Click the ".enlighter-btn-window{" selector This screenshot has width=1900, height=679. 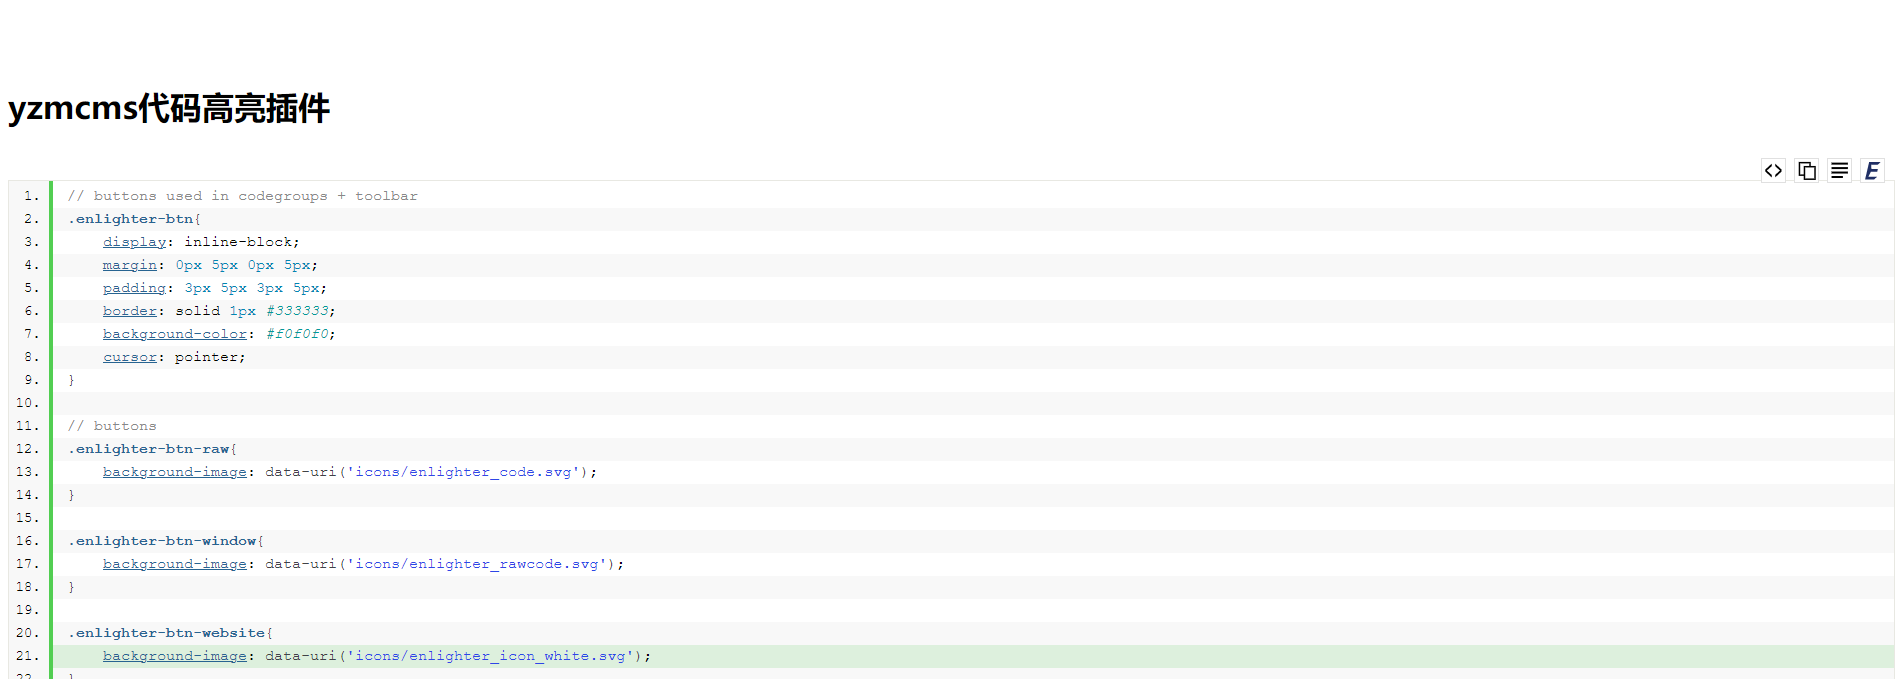[x=166, y=541]
